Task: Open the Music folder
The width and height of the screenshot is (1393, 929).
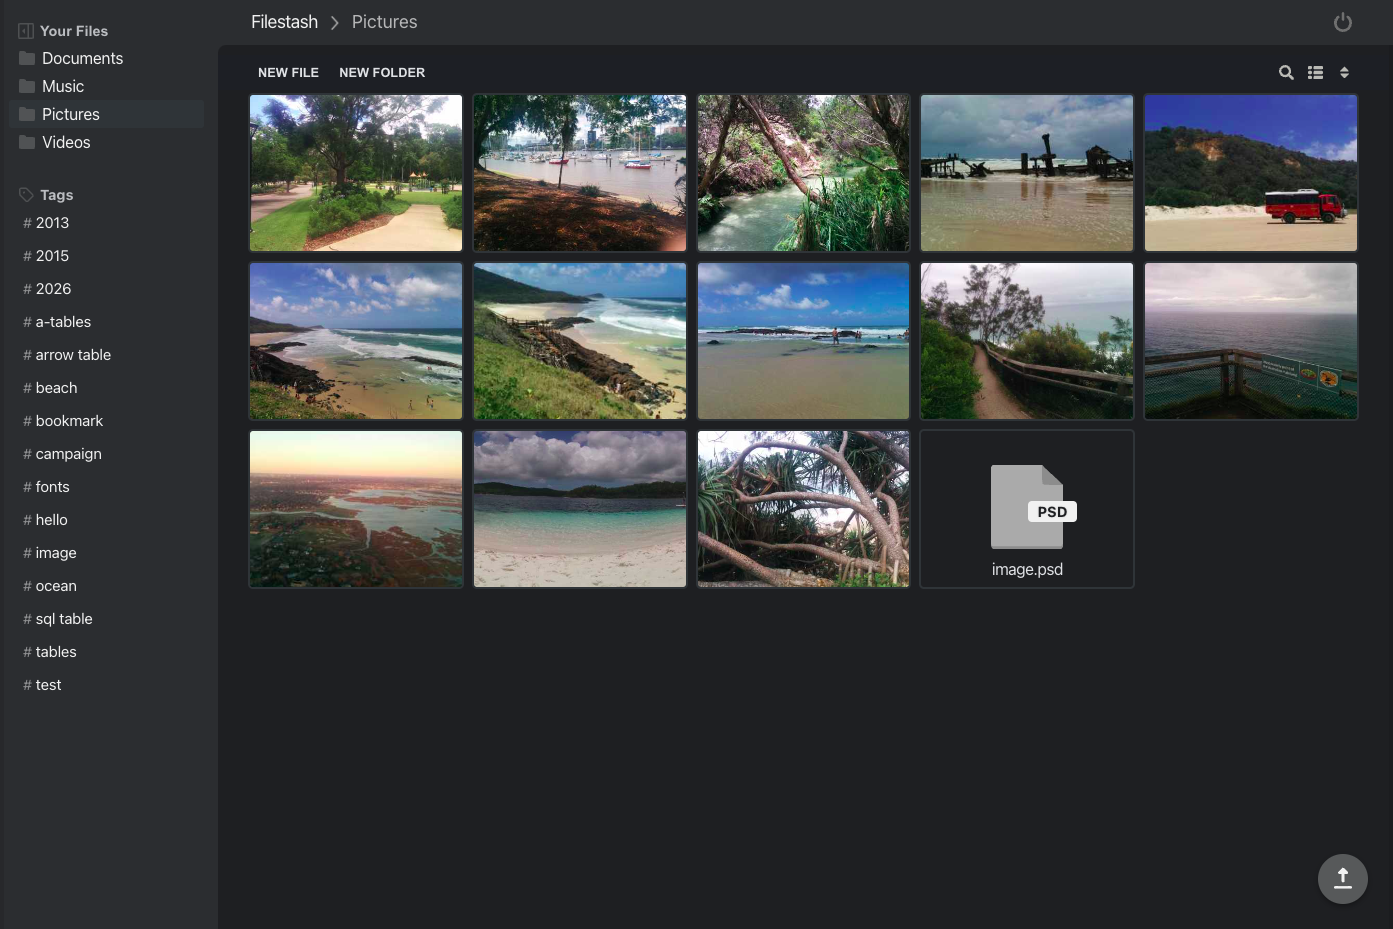Action: point(106,86)
